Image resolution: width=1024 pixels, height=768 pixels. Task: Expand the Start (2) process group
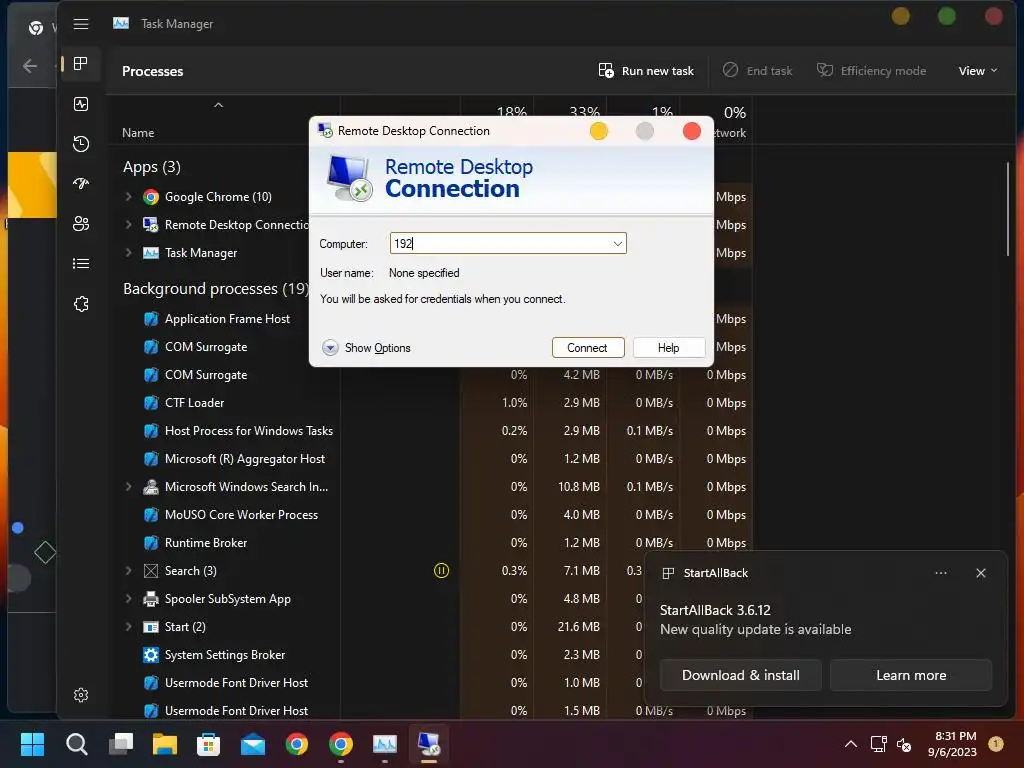coord(129,627)
